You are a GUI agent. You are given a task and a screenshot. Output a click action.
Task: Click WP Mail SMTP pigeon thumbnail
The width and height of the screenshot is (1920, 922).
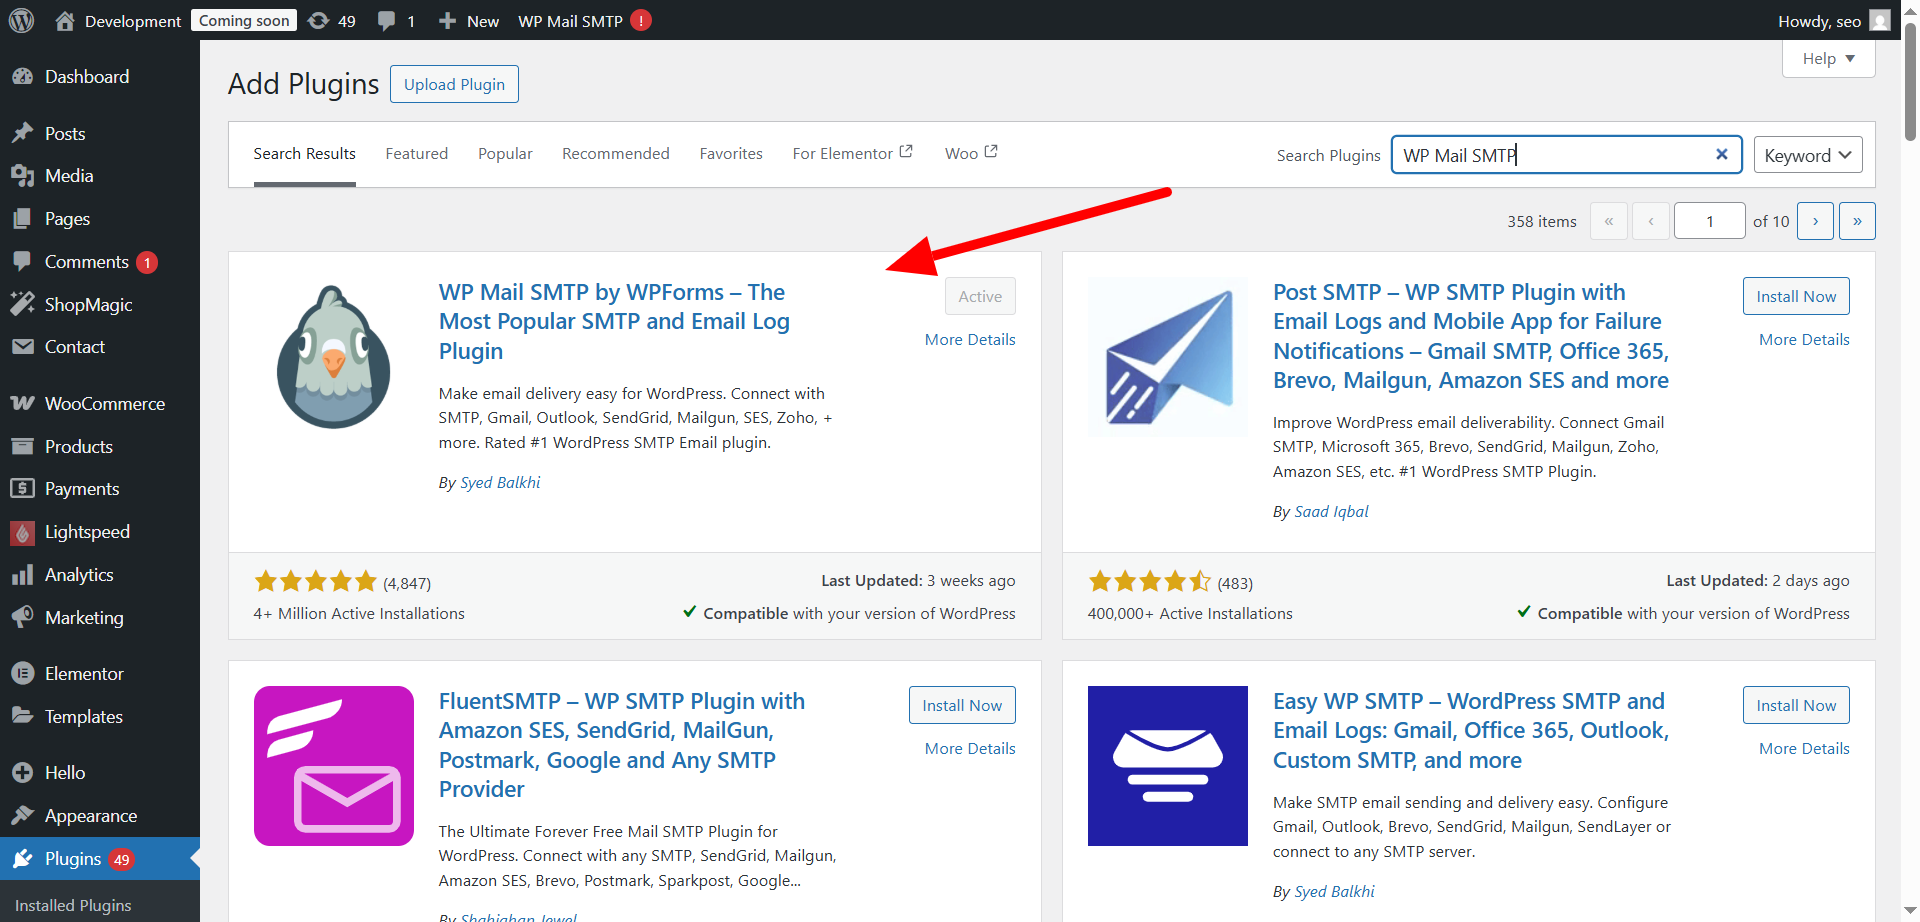(334, 357)
